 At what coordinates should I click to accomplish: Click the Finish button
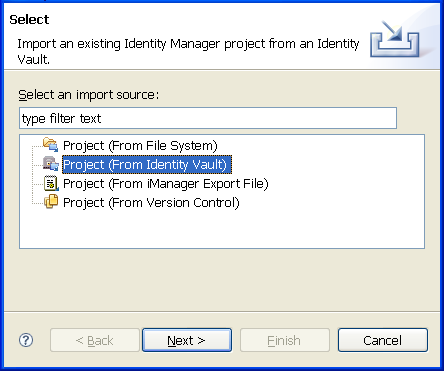pyautogui.click(x=285, y=340)
